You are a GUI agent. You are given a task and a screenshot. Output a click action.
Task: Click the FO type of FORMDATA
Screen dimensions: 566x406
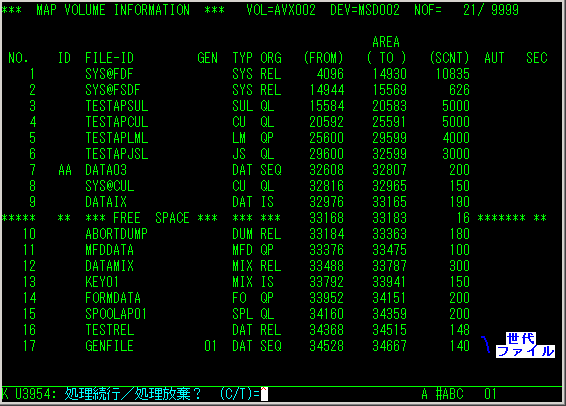pyautogui.click(x=239, y=298)
